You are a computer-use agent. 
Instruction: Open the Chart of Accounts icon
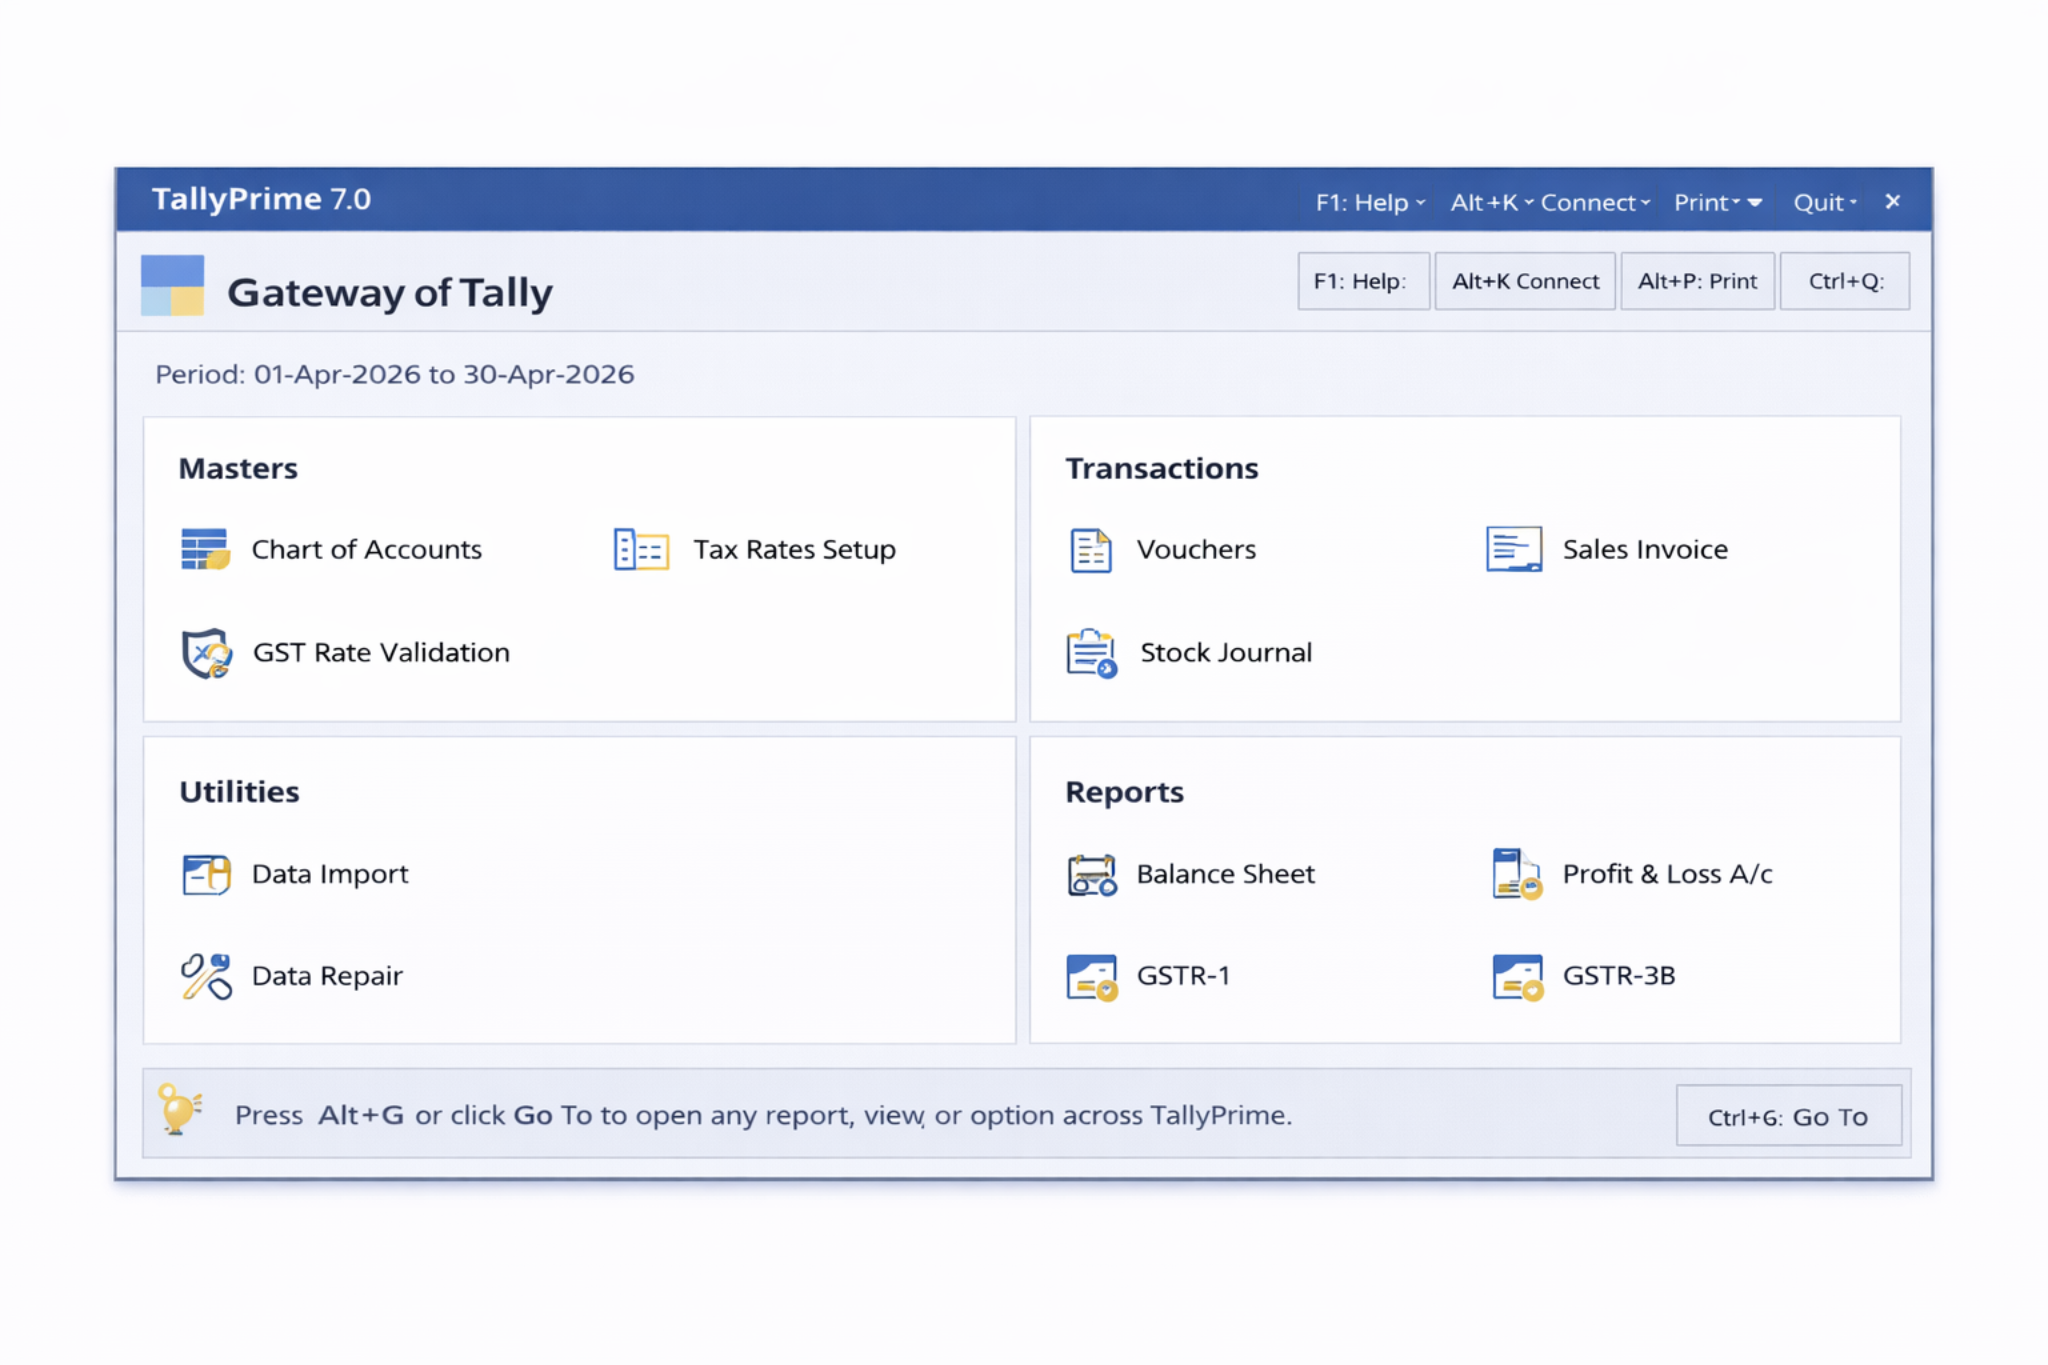tap(205, 549)
